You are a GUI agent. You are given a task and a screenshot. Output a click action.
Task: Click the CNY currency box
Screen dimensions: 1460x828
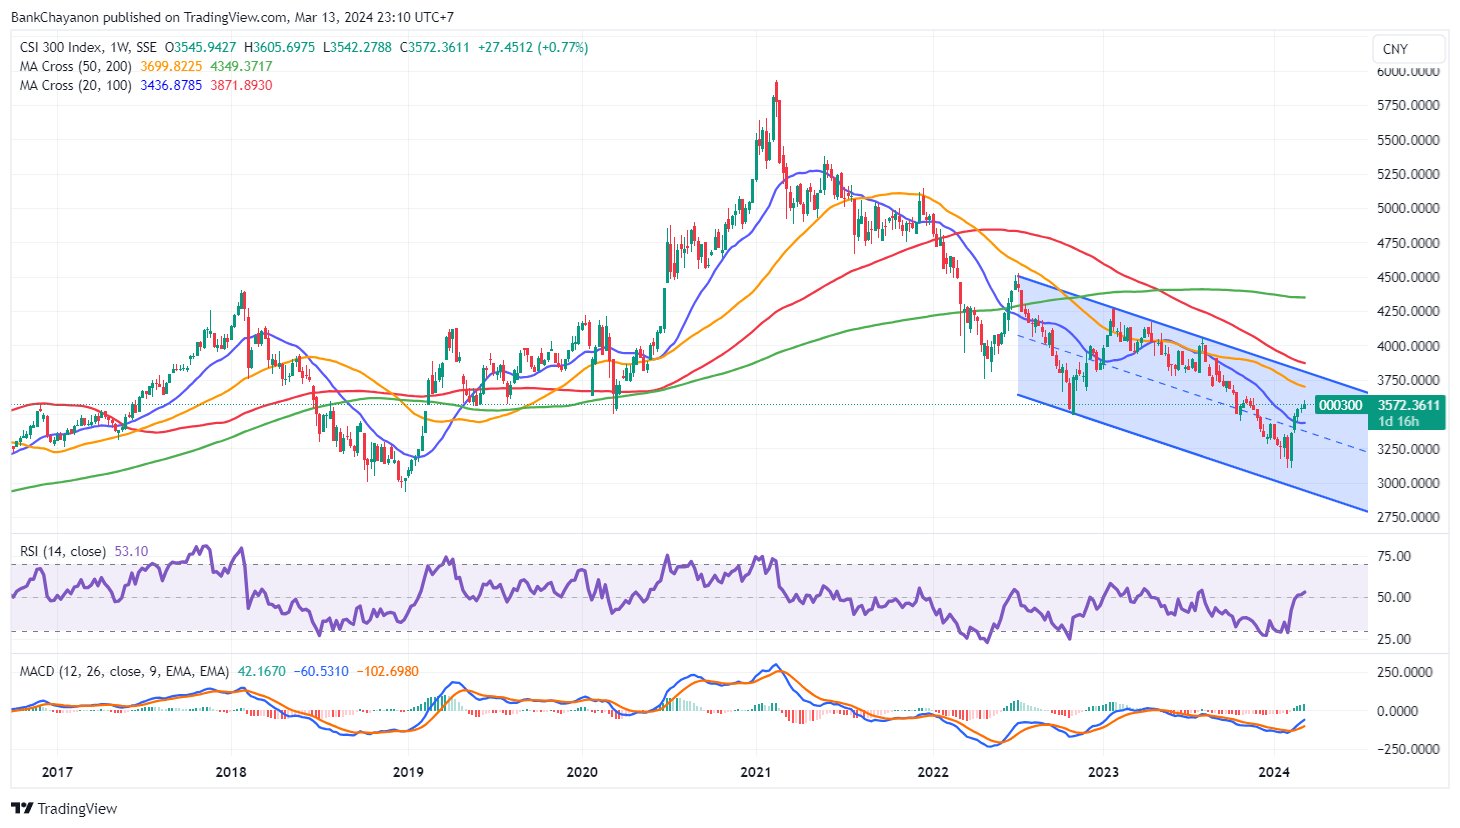pyautogui.click(x=1409, y=49)
